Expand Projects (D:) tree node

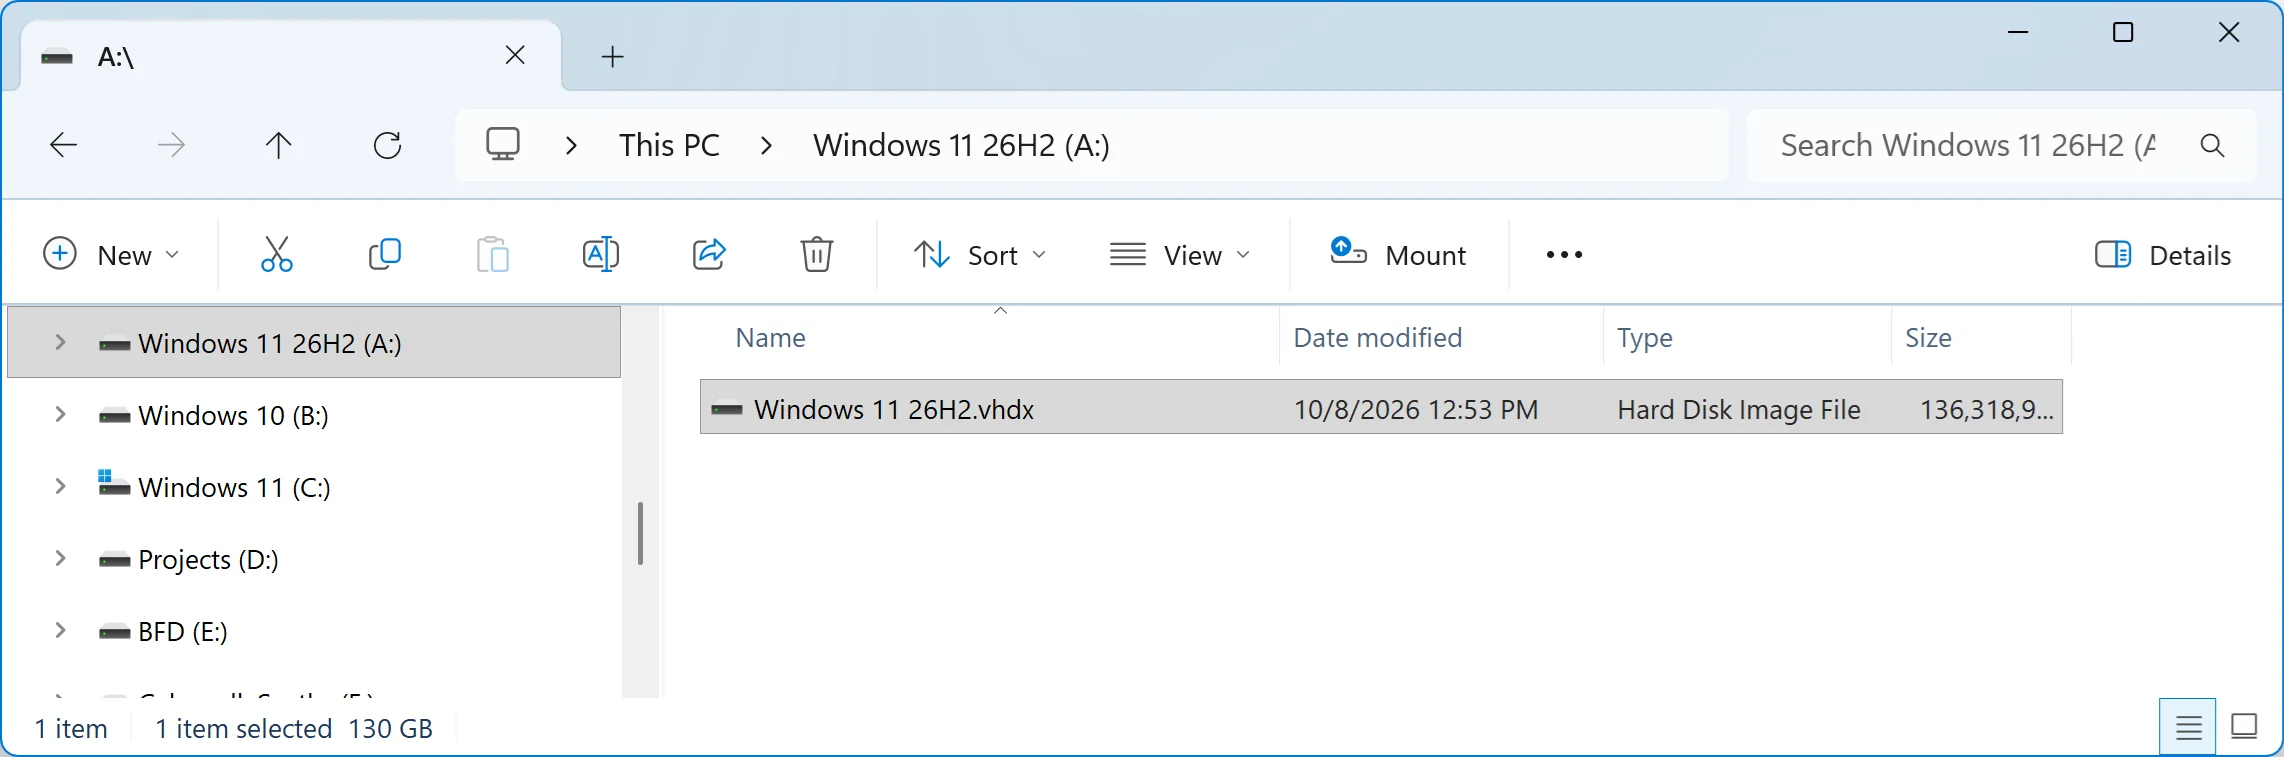click(x=60, y=559)
